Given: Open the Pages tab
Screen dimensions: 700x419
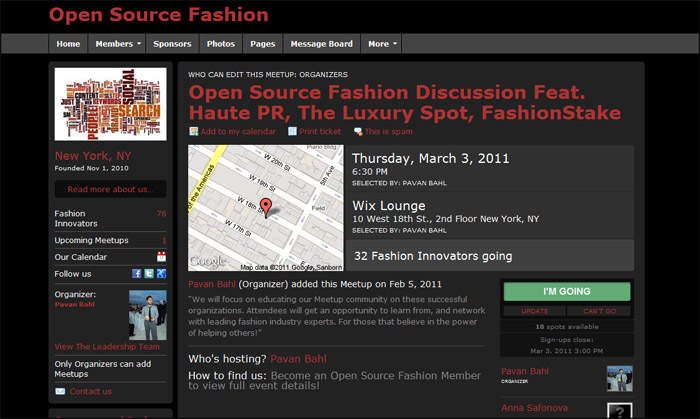Looking at the screenshot, I should (x=262, y=44).
